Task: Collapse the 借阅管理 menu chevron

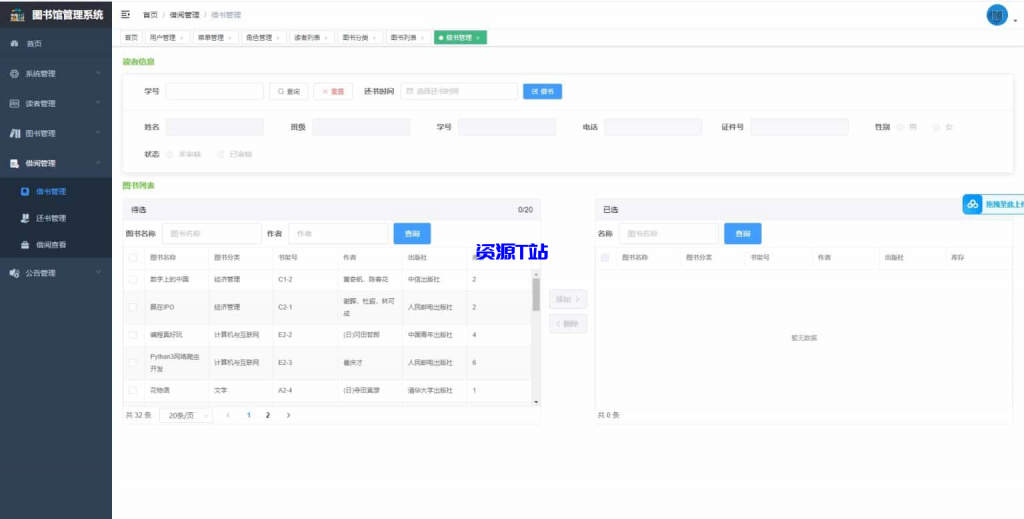Action: [x=98, y=163]
